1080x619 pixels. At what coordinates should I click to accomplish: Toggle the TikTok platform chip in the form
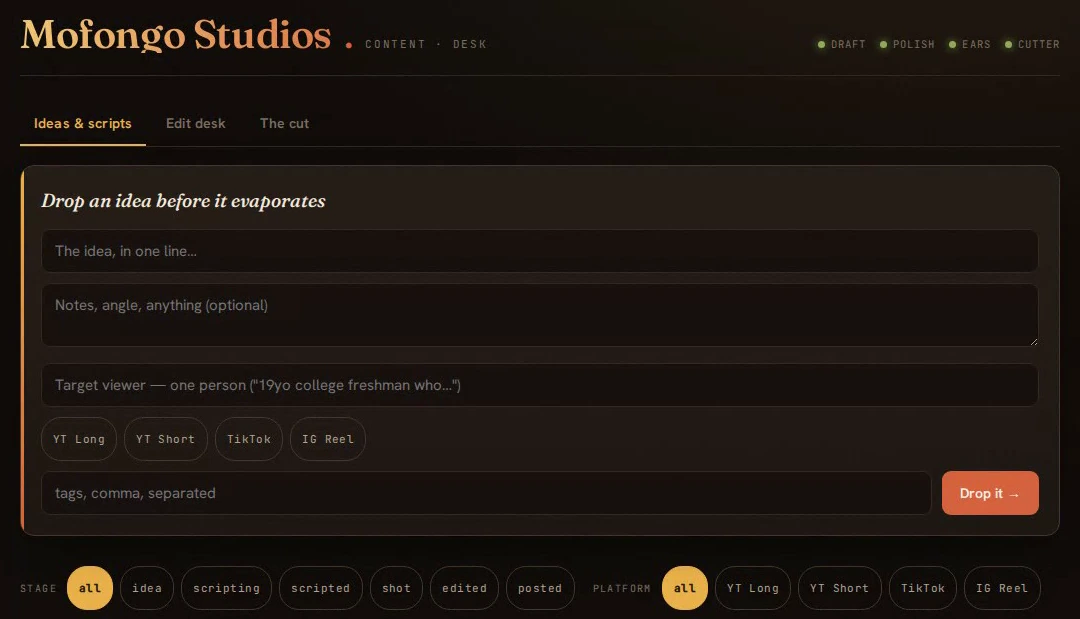click(249, 439)
